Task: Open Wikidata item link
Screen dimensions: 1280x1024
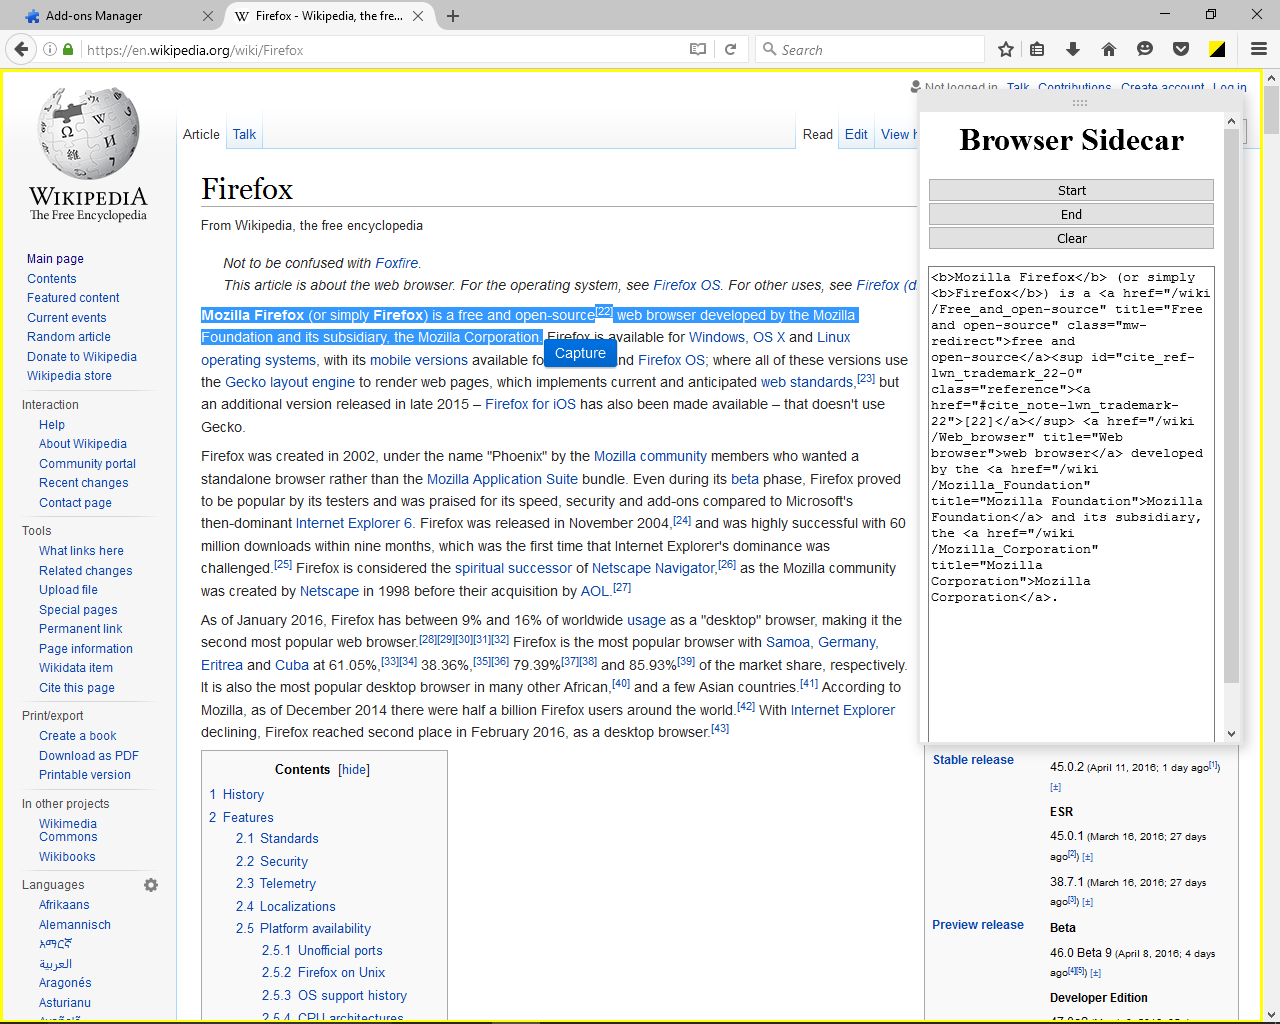Action: (x=76, y=668)
